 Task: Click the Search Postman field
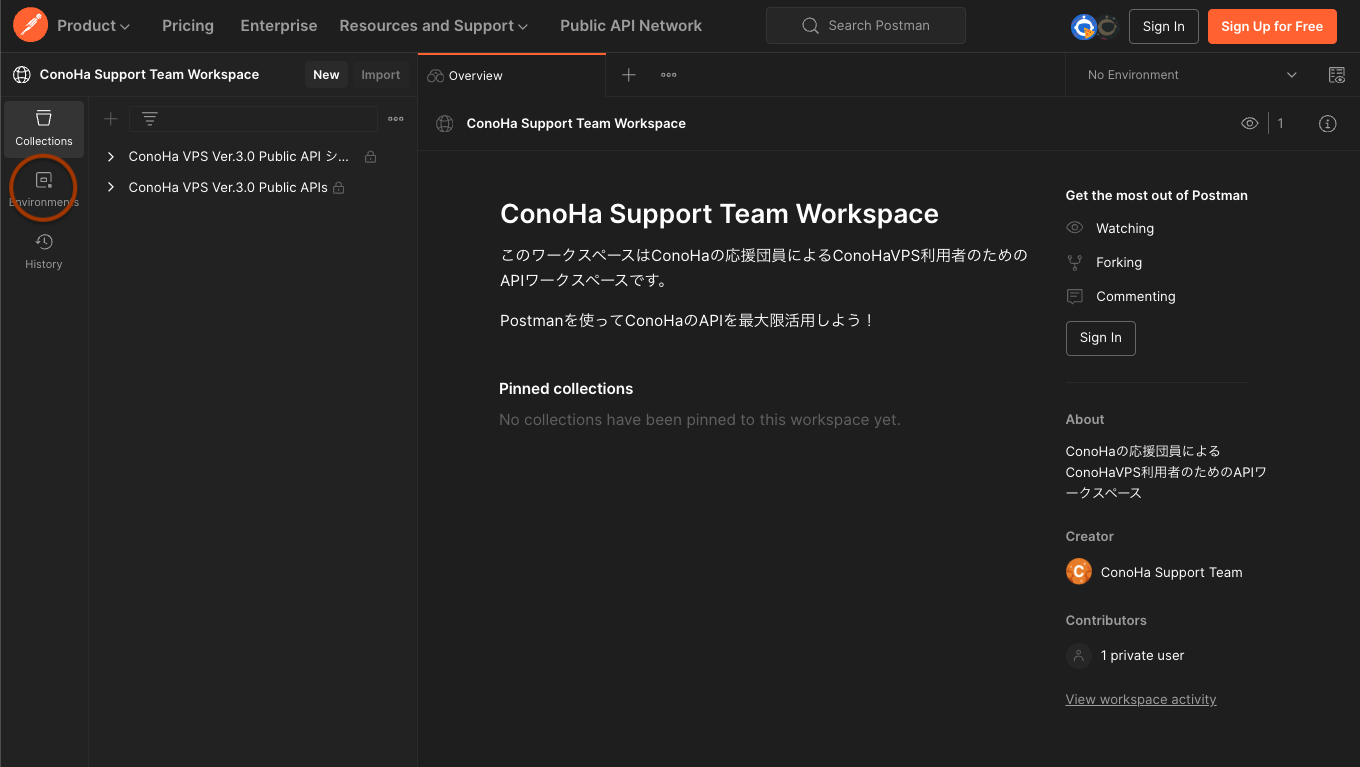pyautogui.click(x=866, y=26)
